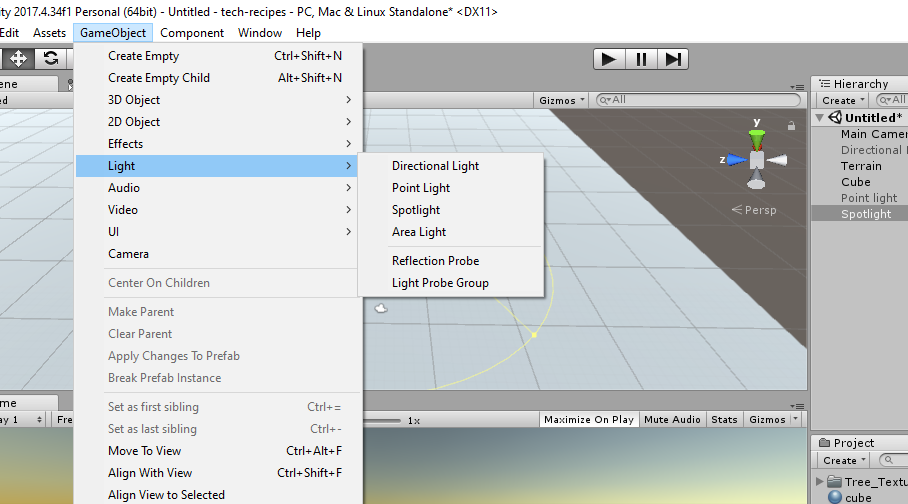Image resolution: width=908 pixels, height=504 pixels.
Task: Select Area Light from submenu
Action: pos(451,232)
